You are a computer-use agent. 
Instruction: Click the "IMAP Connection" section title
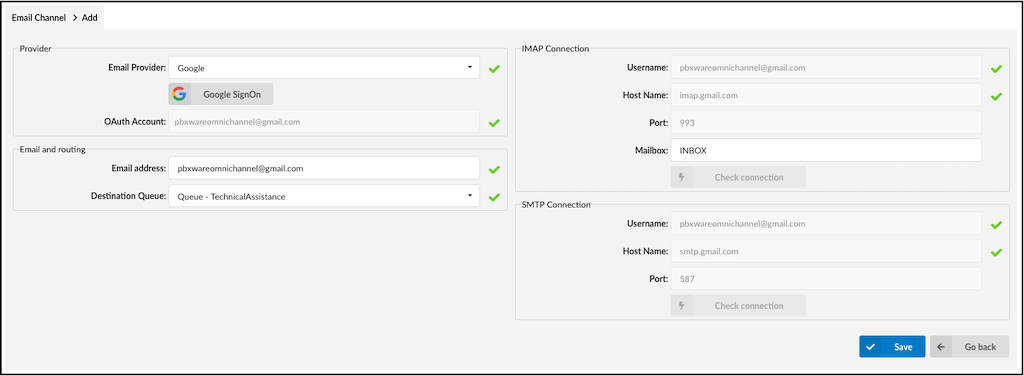click(555, 48)
